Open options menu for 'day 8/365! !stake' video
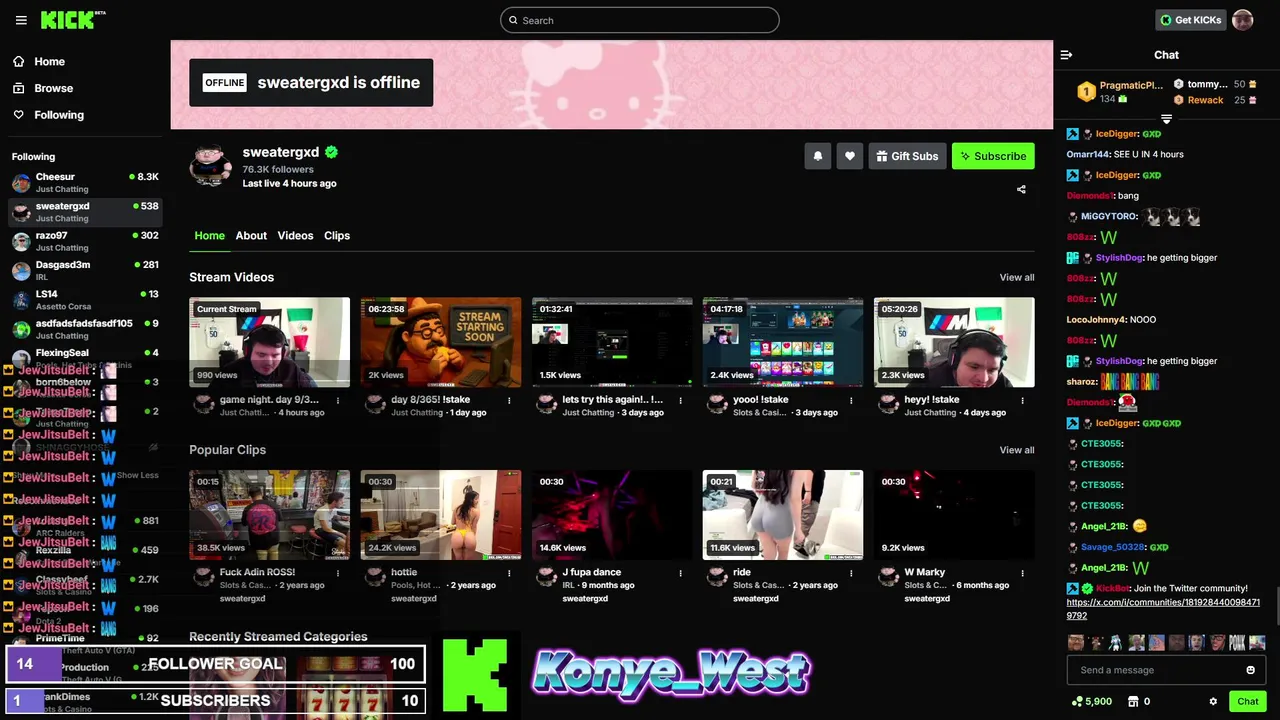The width and height of the screenshot is (1280, 720). point(509,400)
